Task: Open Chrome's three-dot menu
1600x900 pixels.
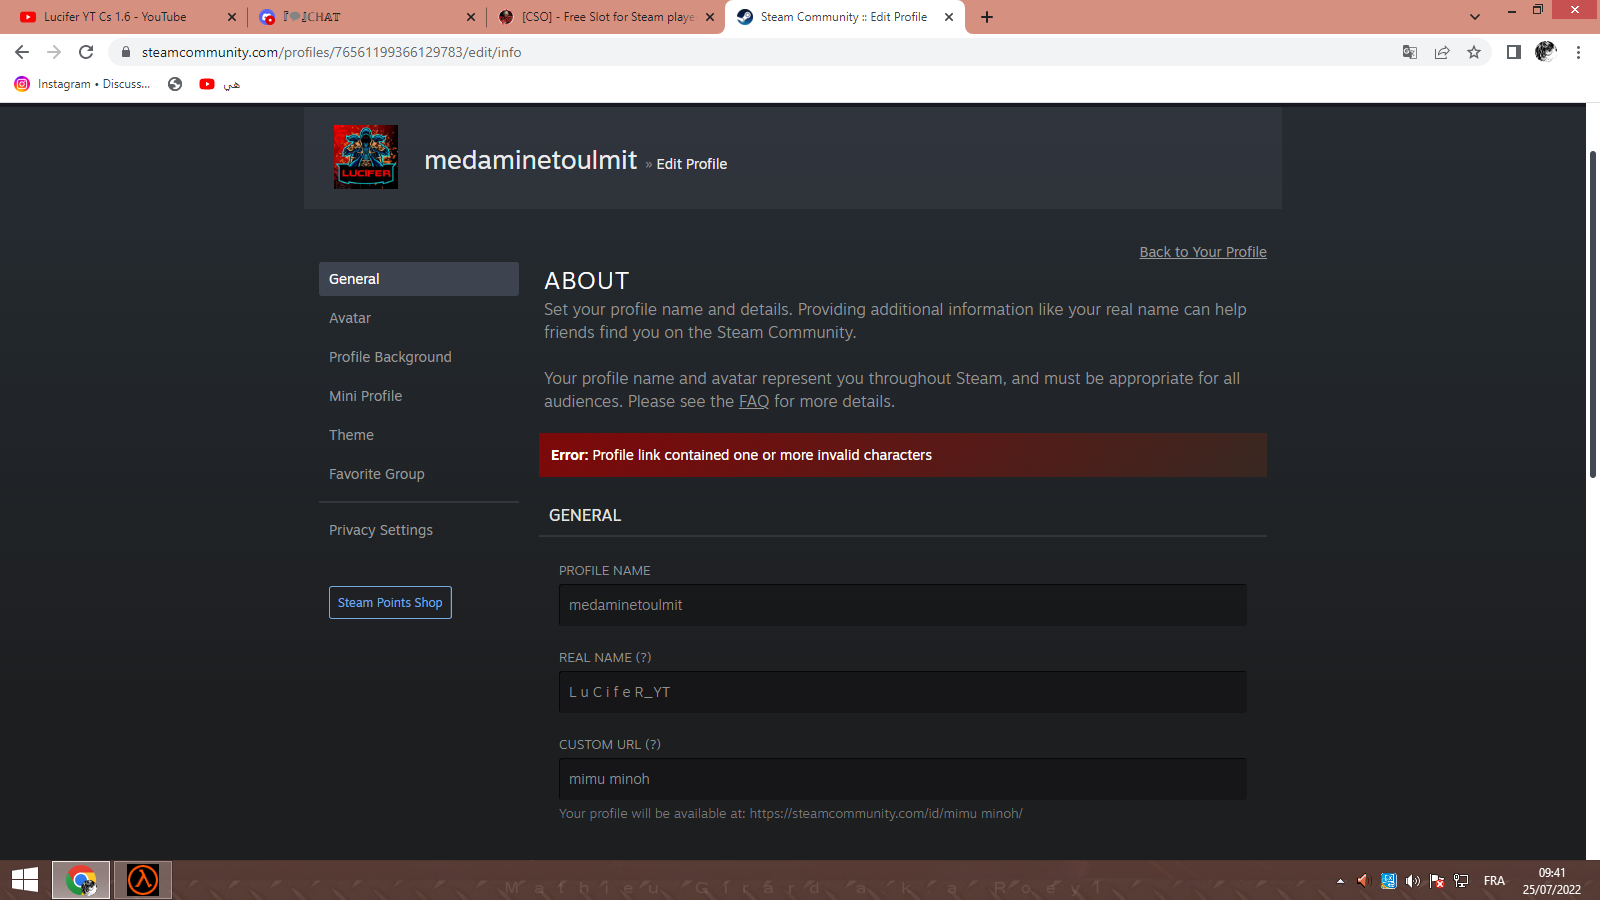Action: [x=1578, y=52]
